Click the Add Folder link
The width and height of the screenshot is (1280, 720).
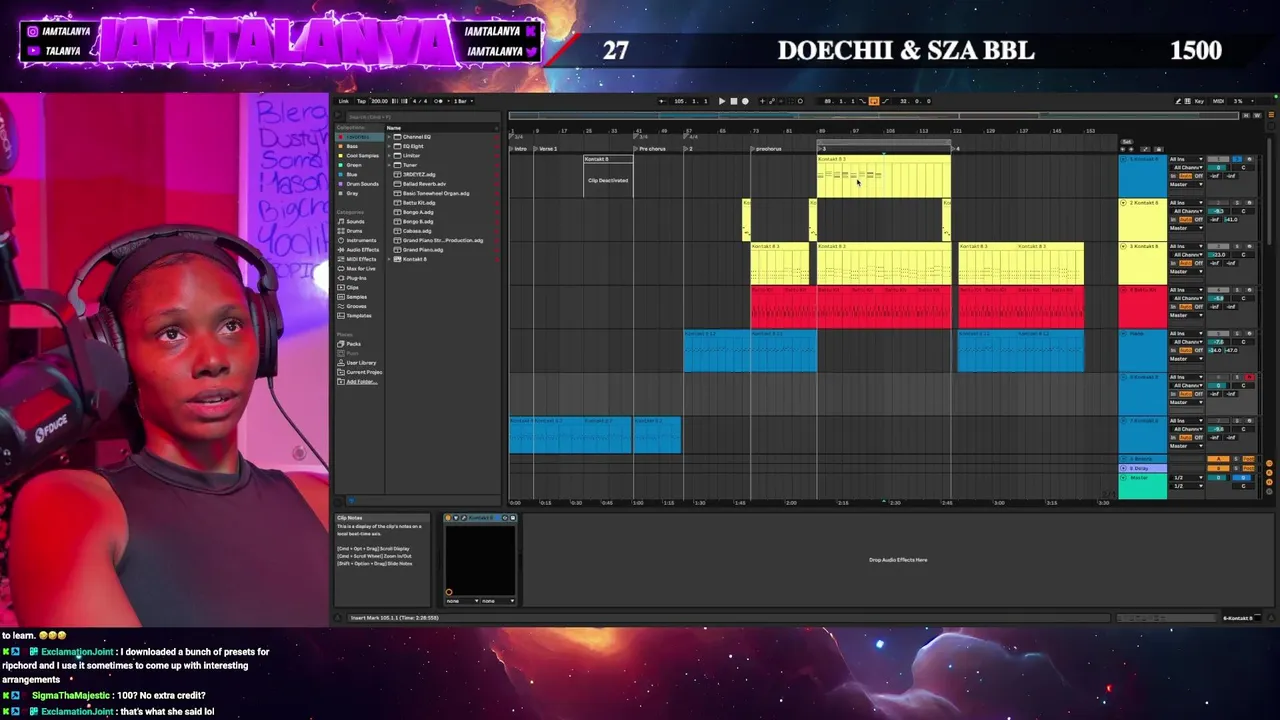point(361,382)
